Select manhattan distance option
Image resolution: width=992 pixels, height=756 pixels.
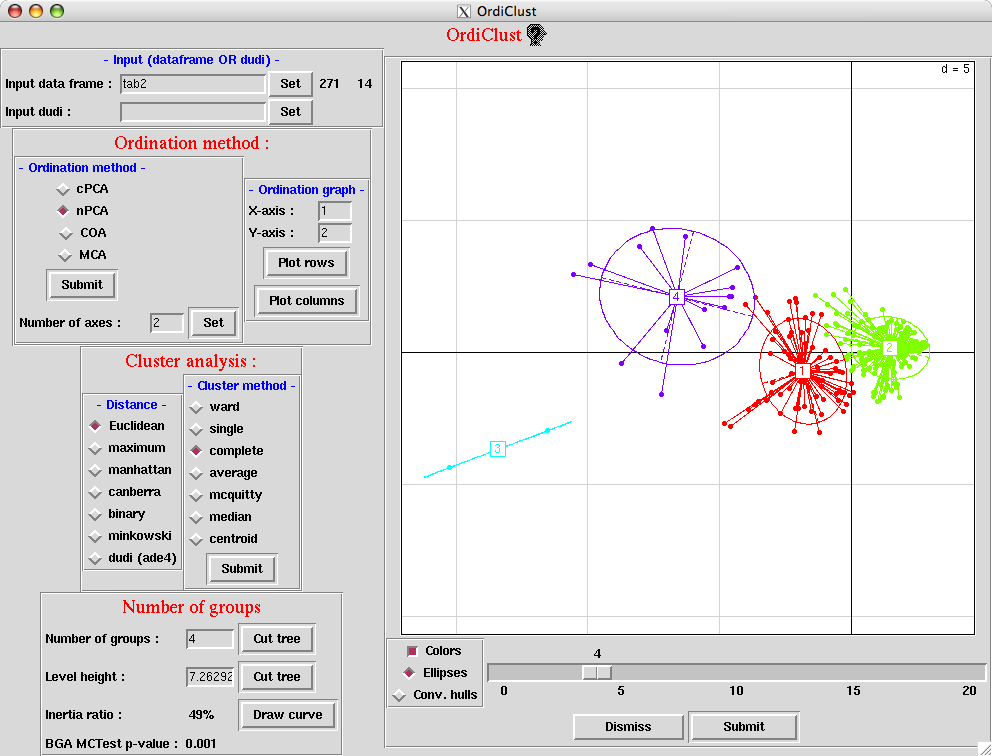96,470
